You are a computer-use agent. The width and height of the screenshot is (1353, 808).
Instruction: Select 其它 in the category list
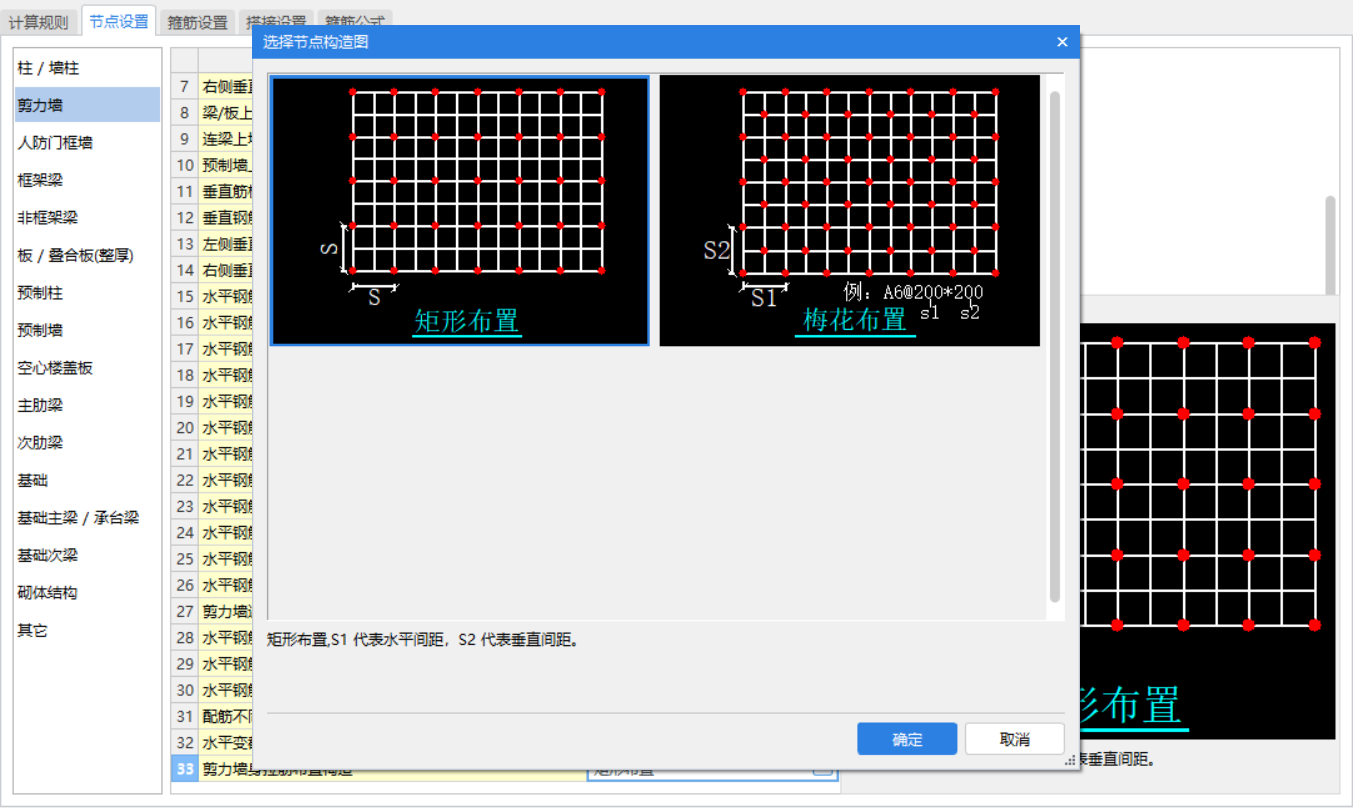tap(87, 630)
